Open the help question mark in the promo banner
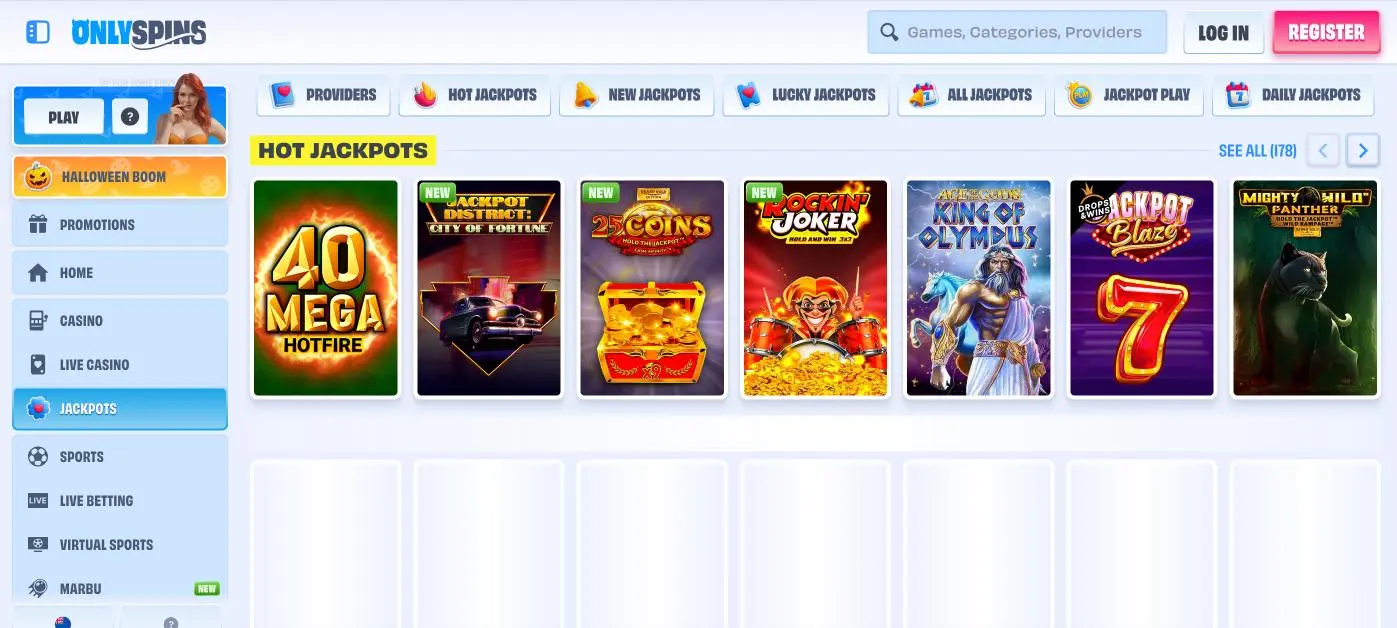This screenshot has width=1397, height=628. click(129, 115)
